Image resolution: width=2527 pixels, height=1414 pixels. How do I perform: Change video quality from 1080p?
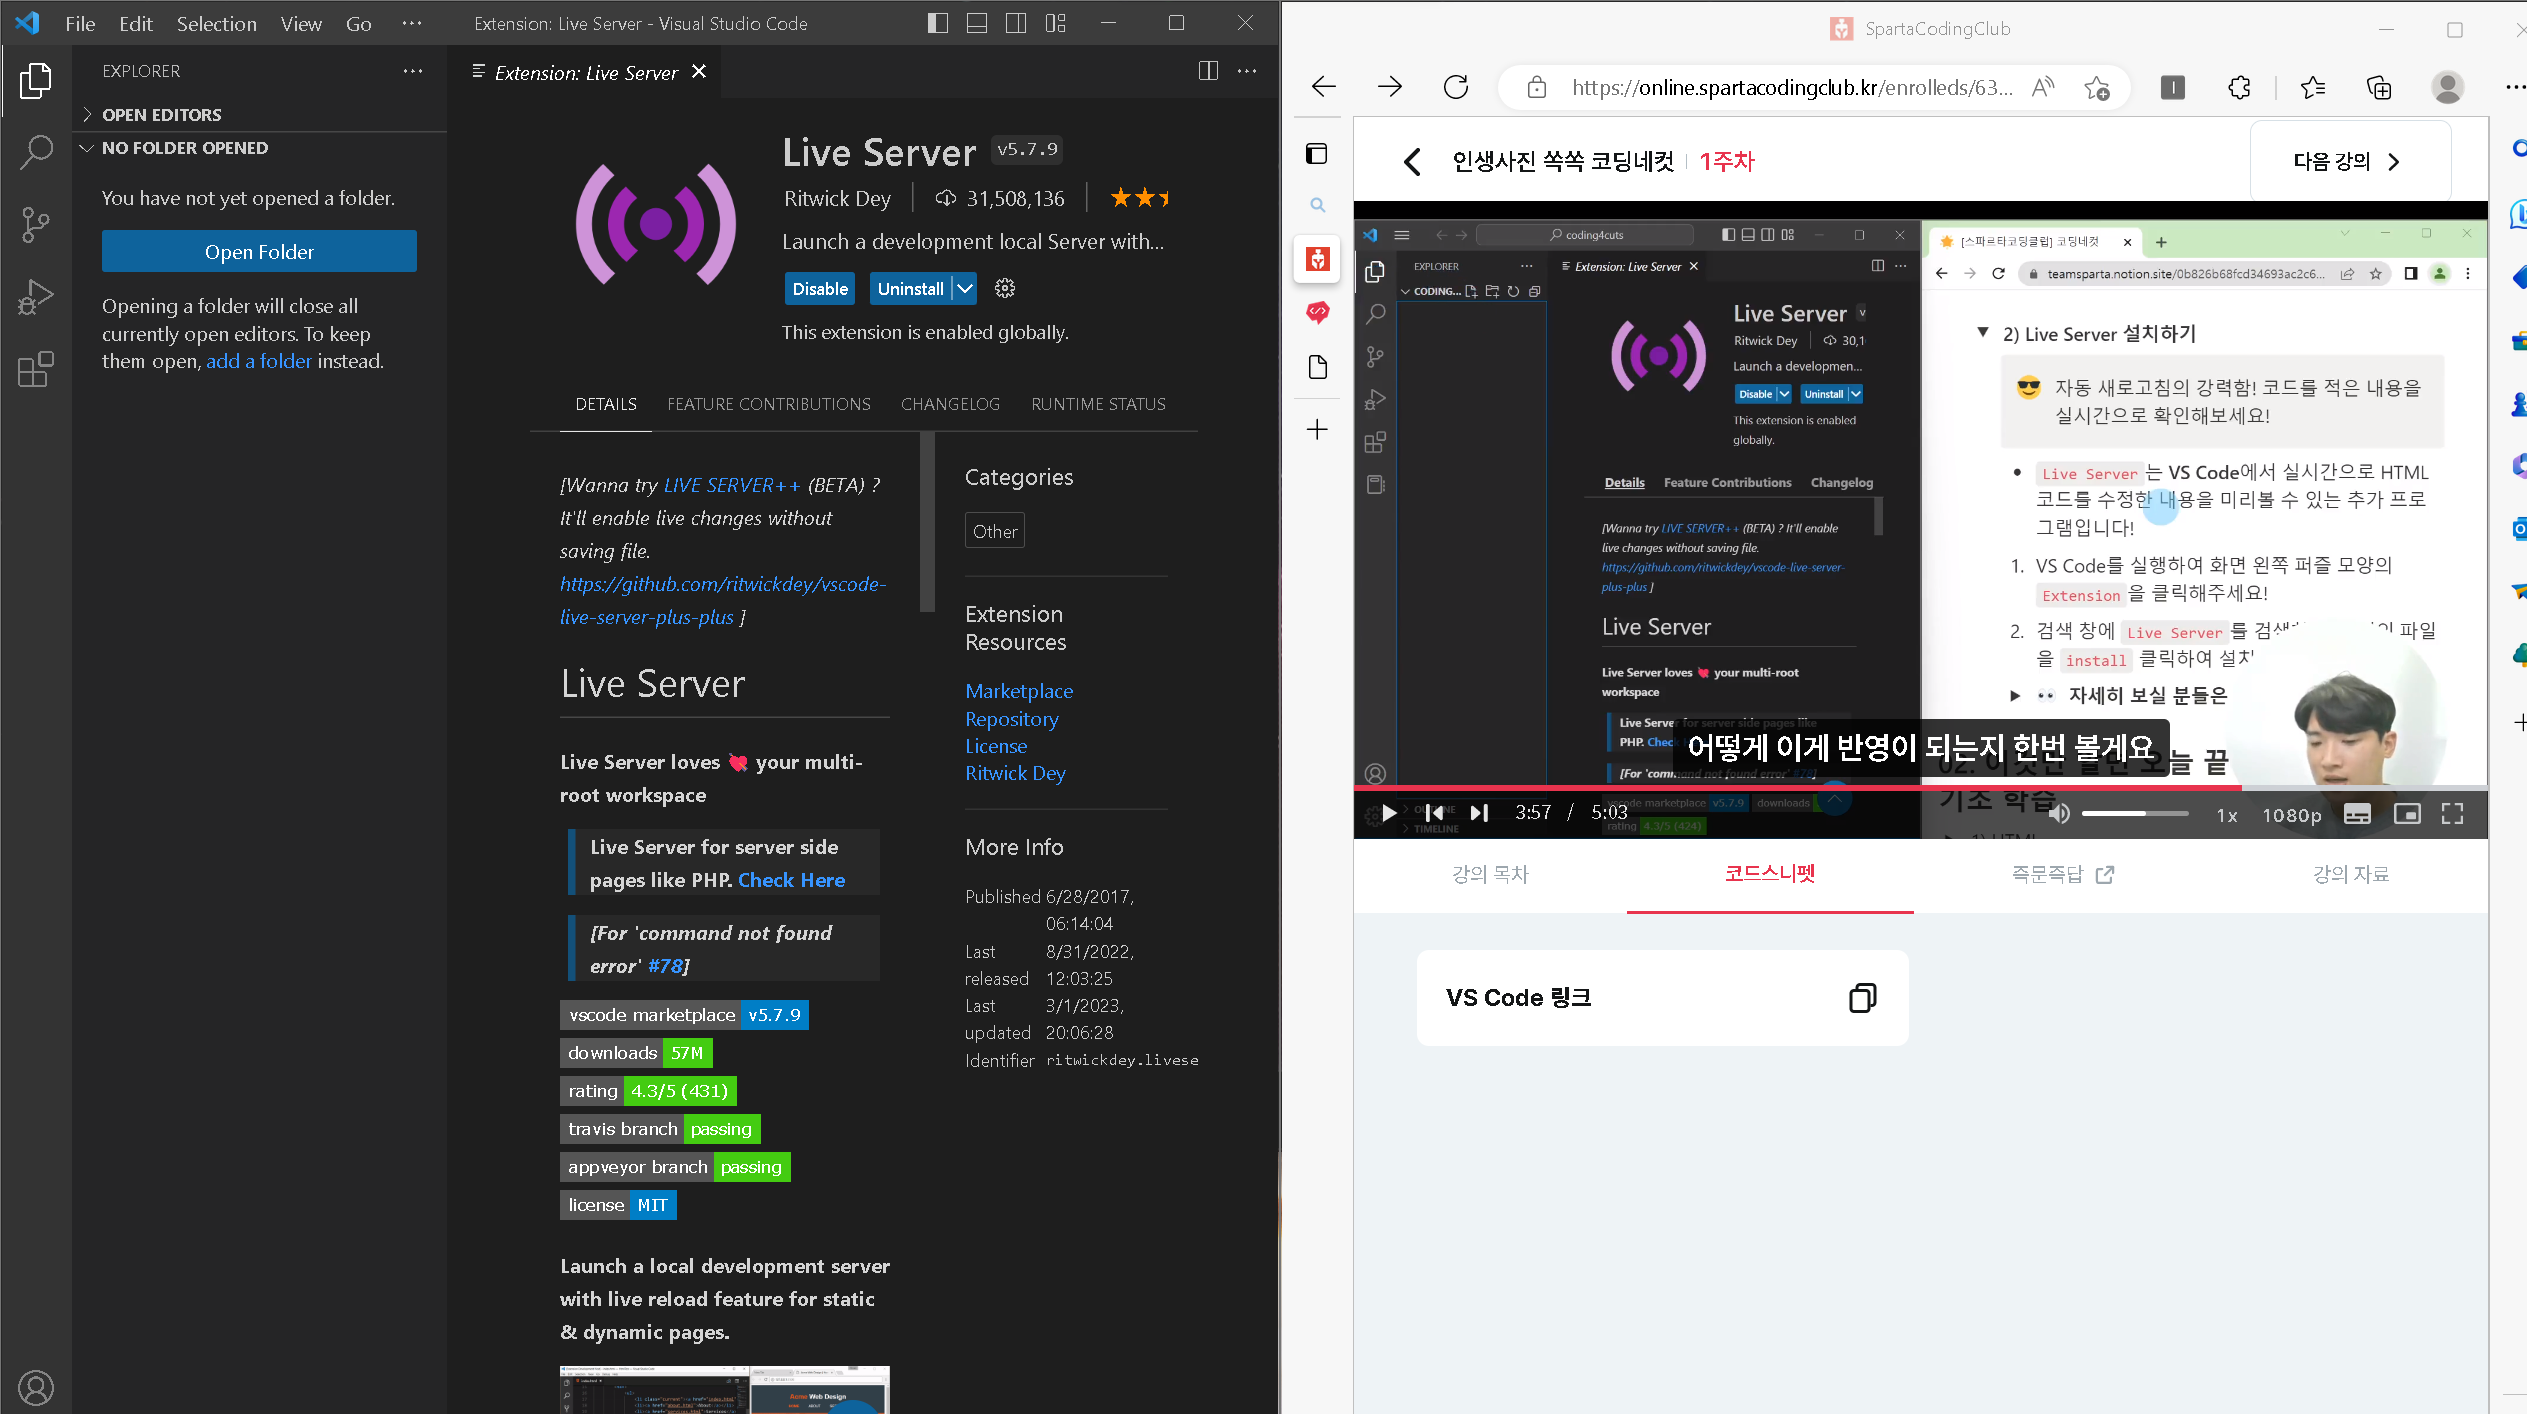click(2292, 815)
